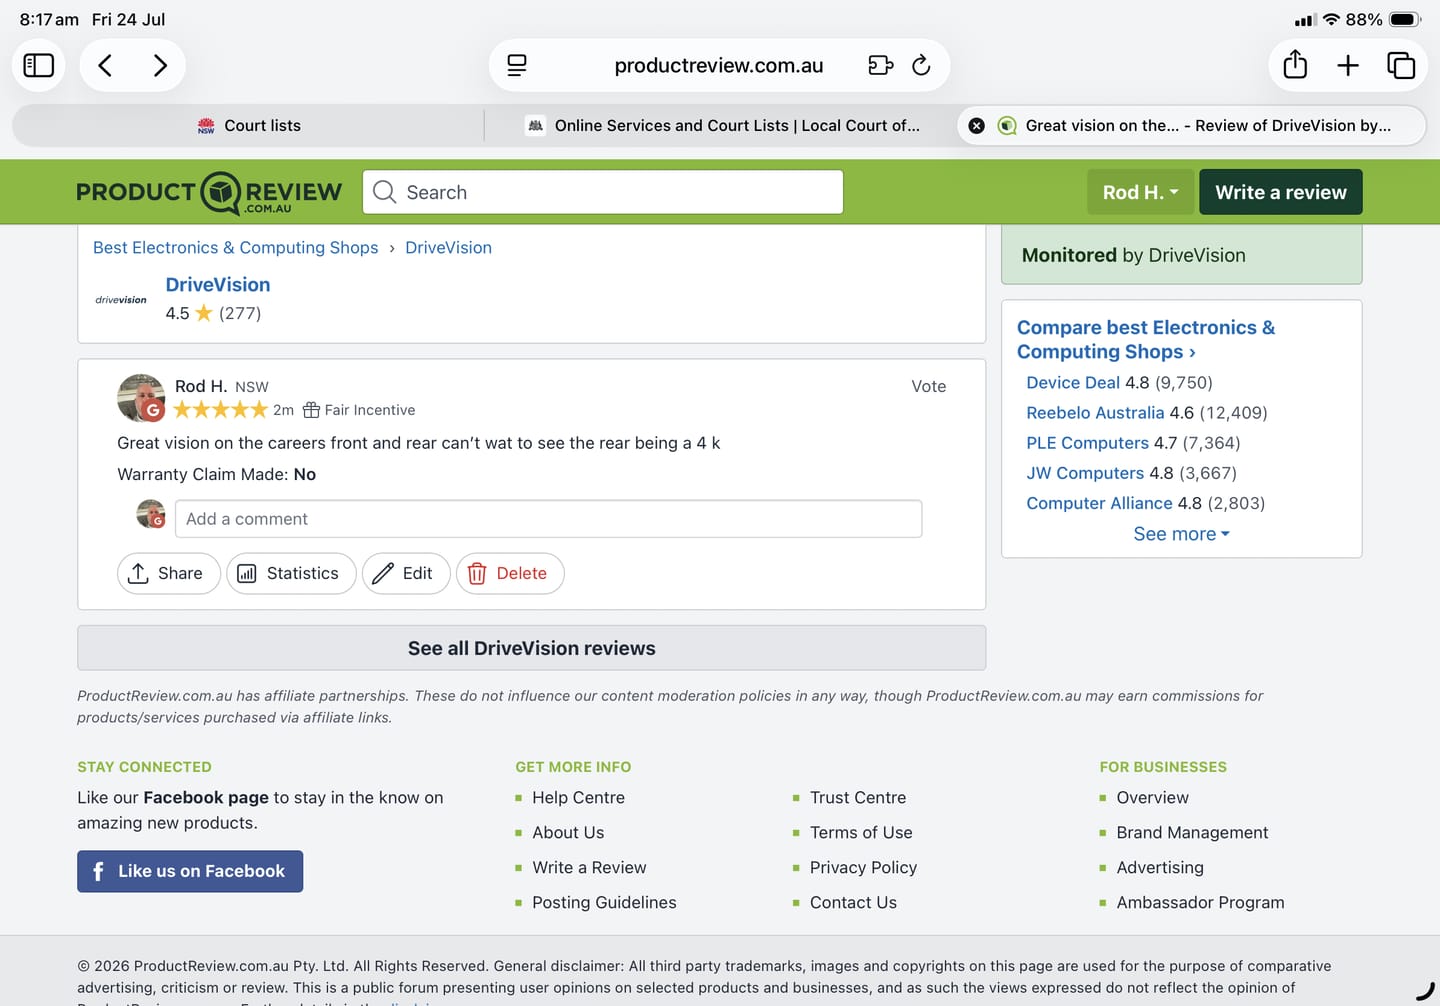Click the Write a review button
Screen dimensions: 1440x1006
1281,192
